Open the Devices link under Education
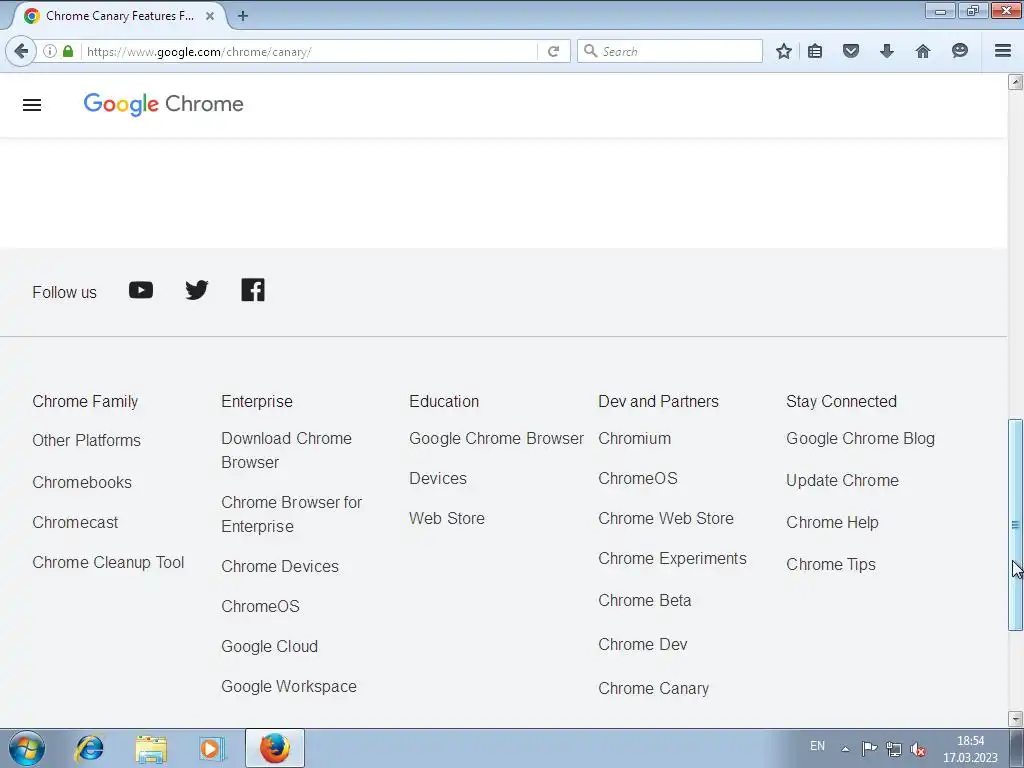 tap(438, 478)
